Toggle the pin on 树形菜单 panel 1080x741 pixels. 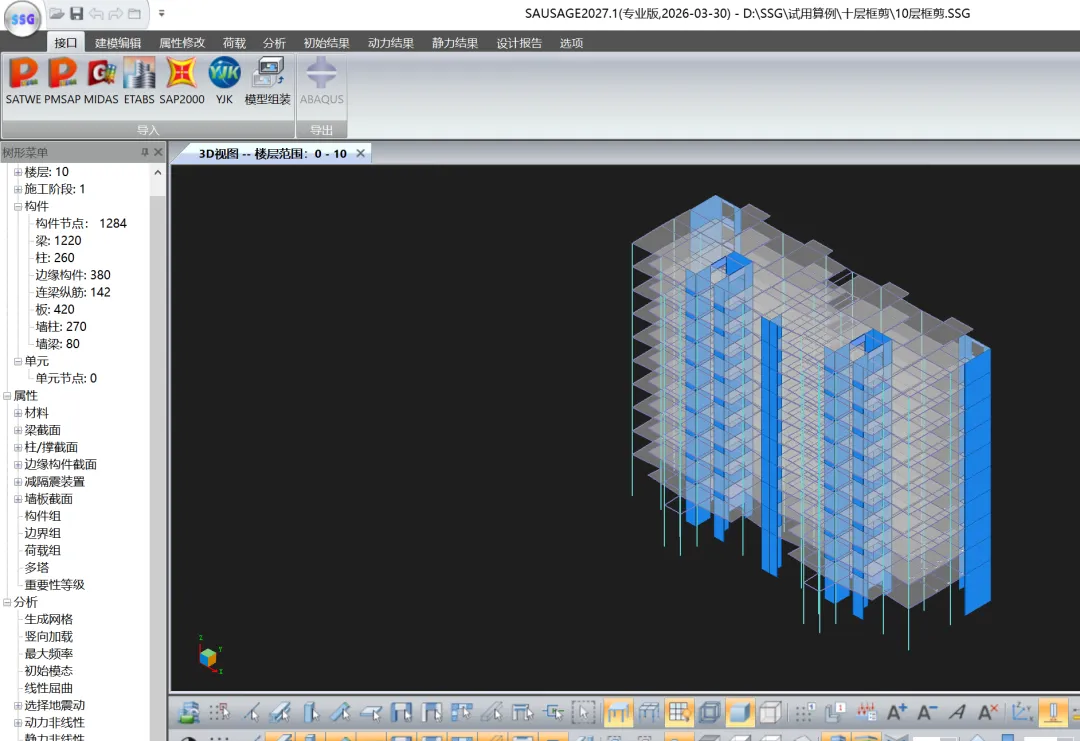pos(144,153)
